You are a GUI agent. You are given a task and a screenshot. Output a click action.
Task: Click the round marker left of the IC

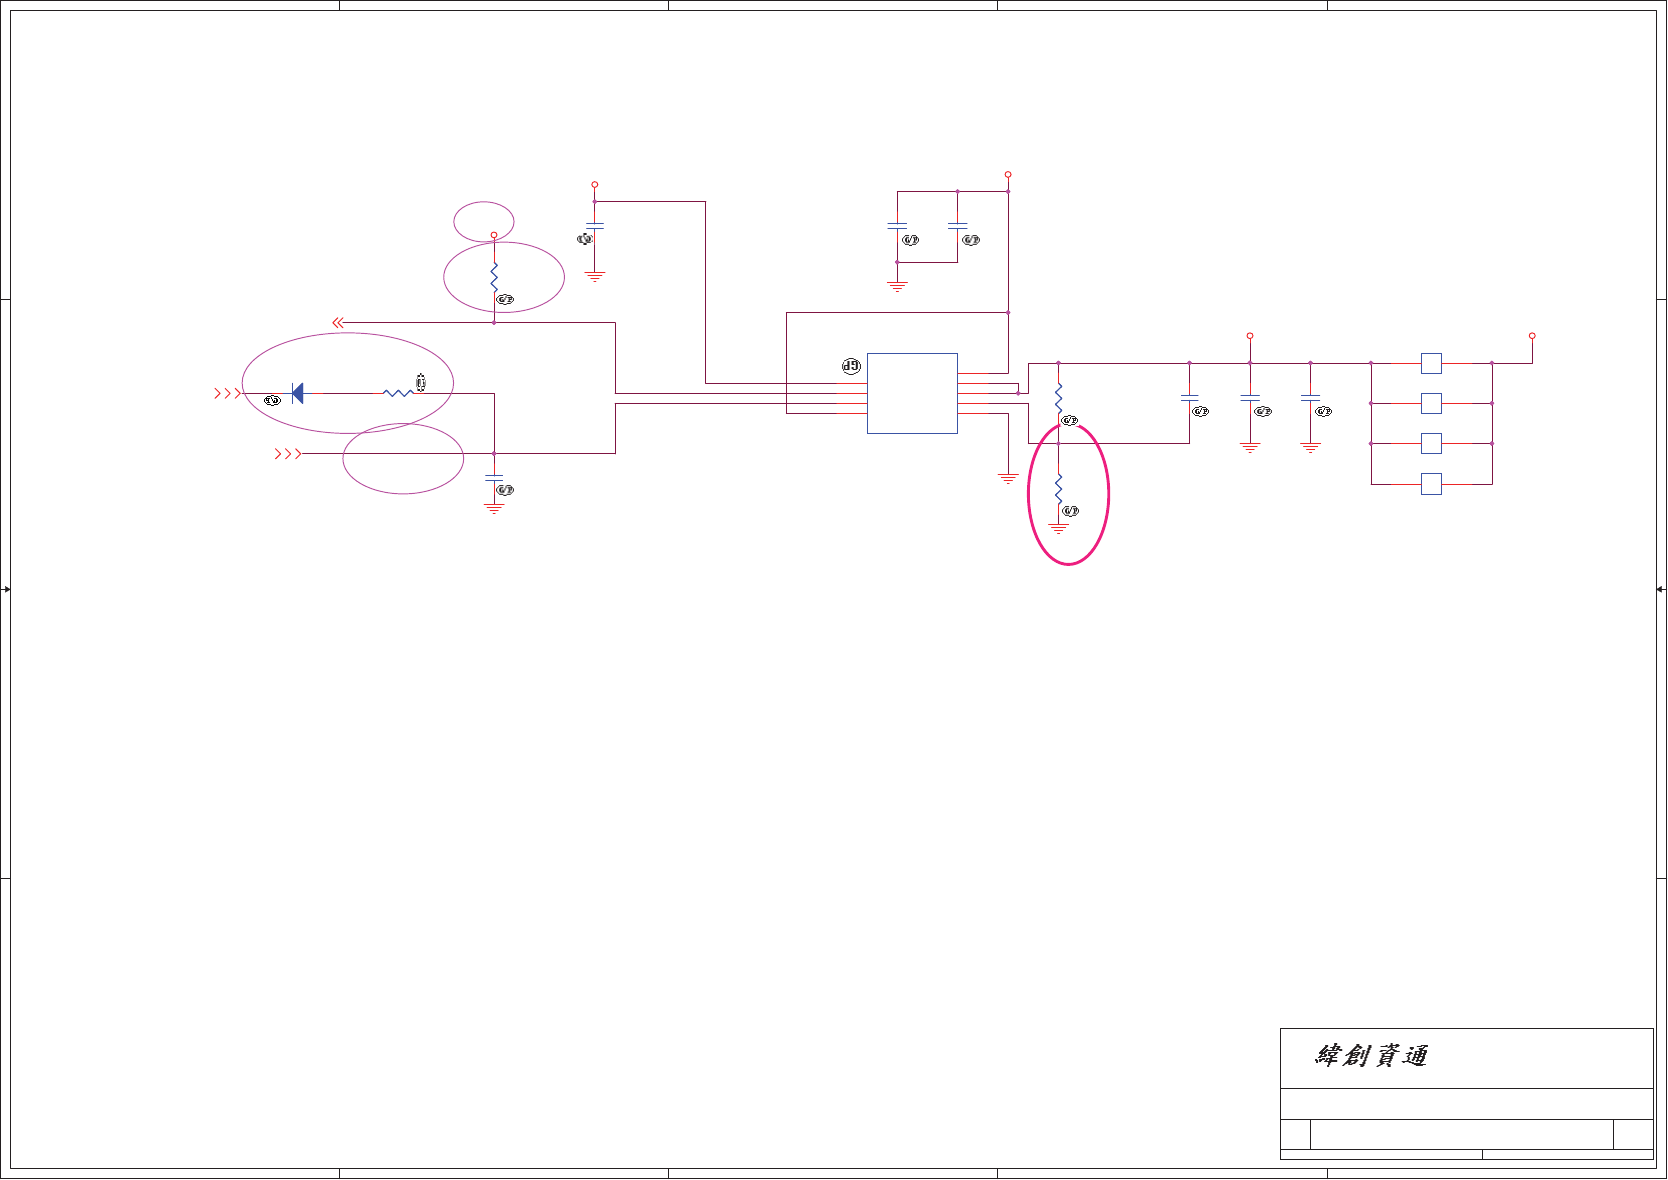(x=851, y=366)
